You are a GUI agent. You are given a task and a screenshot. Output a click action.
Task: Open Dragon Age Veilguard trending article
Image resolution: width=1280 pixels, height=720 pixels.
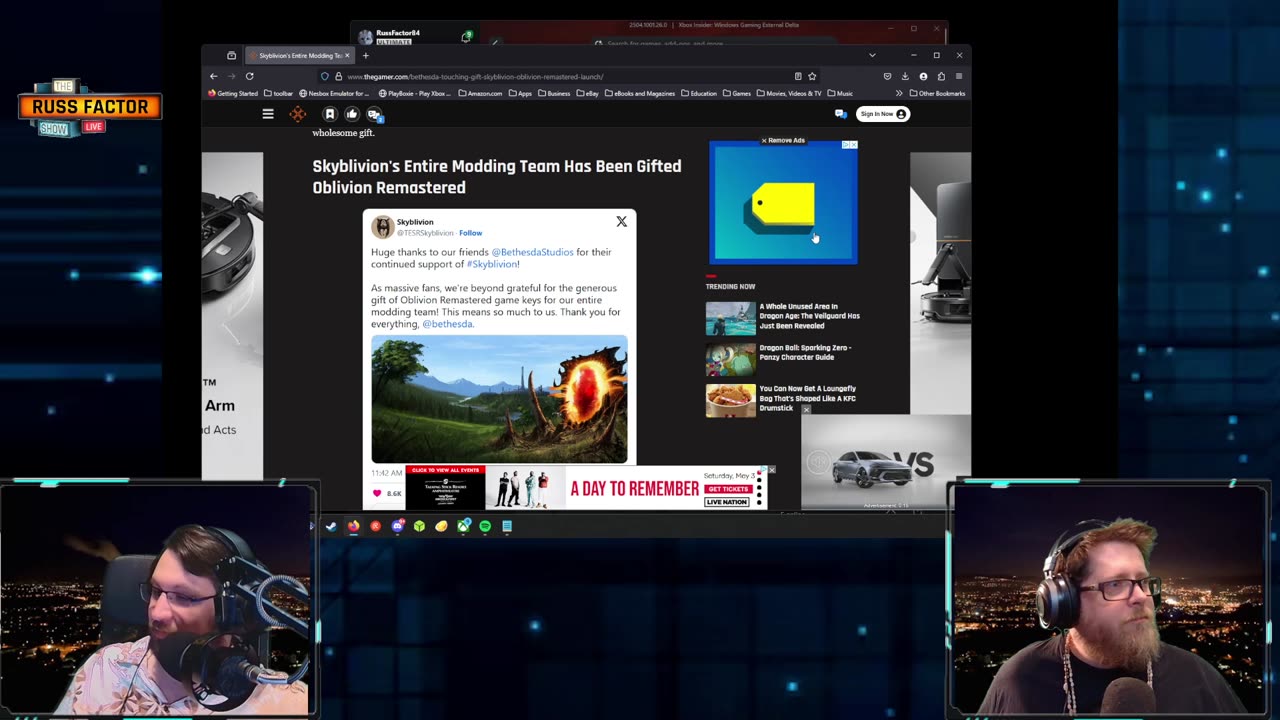coord(783,316)
